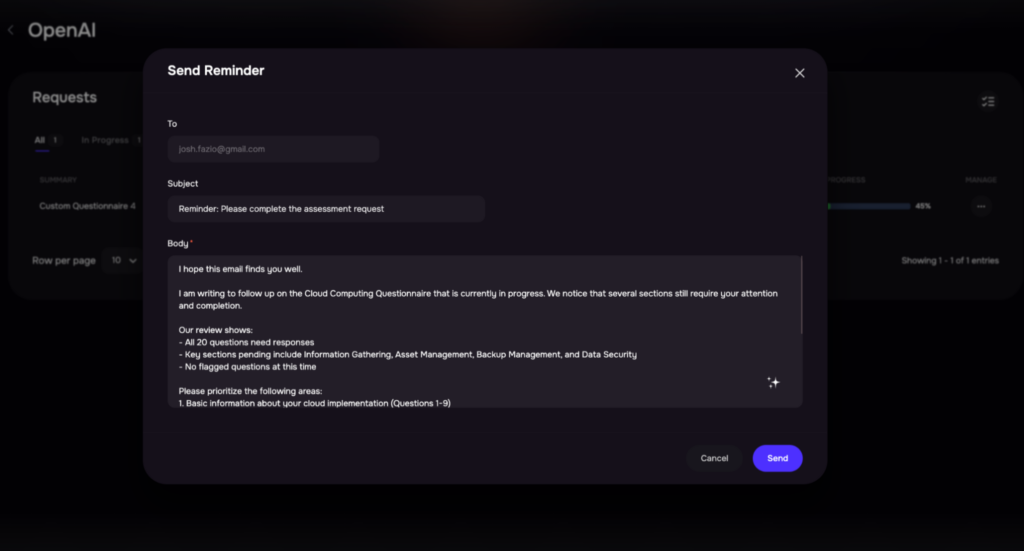The height and width of the screenshot is (551, 1024).
Task: Click the Send Reminder dialog heading
Action: (216, 71)
